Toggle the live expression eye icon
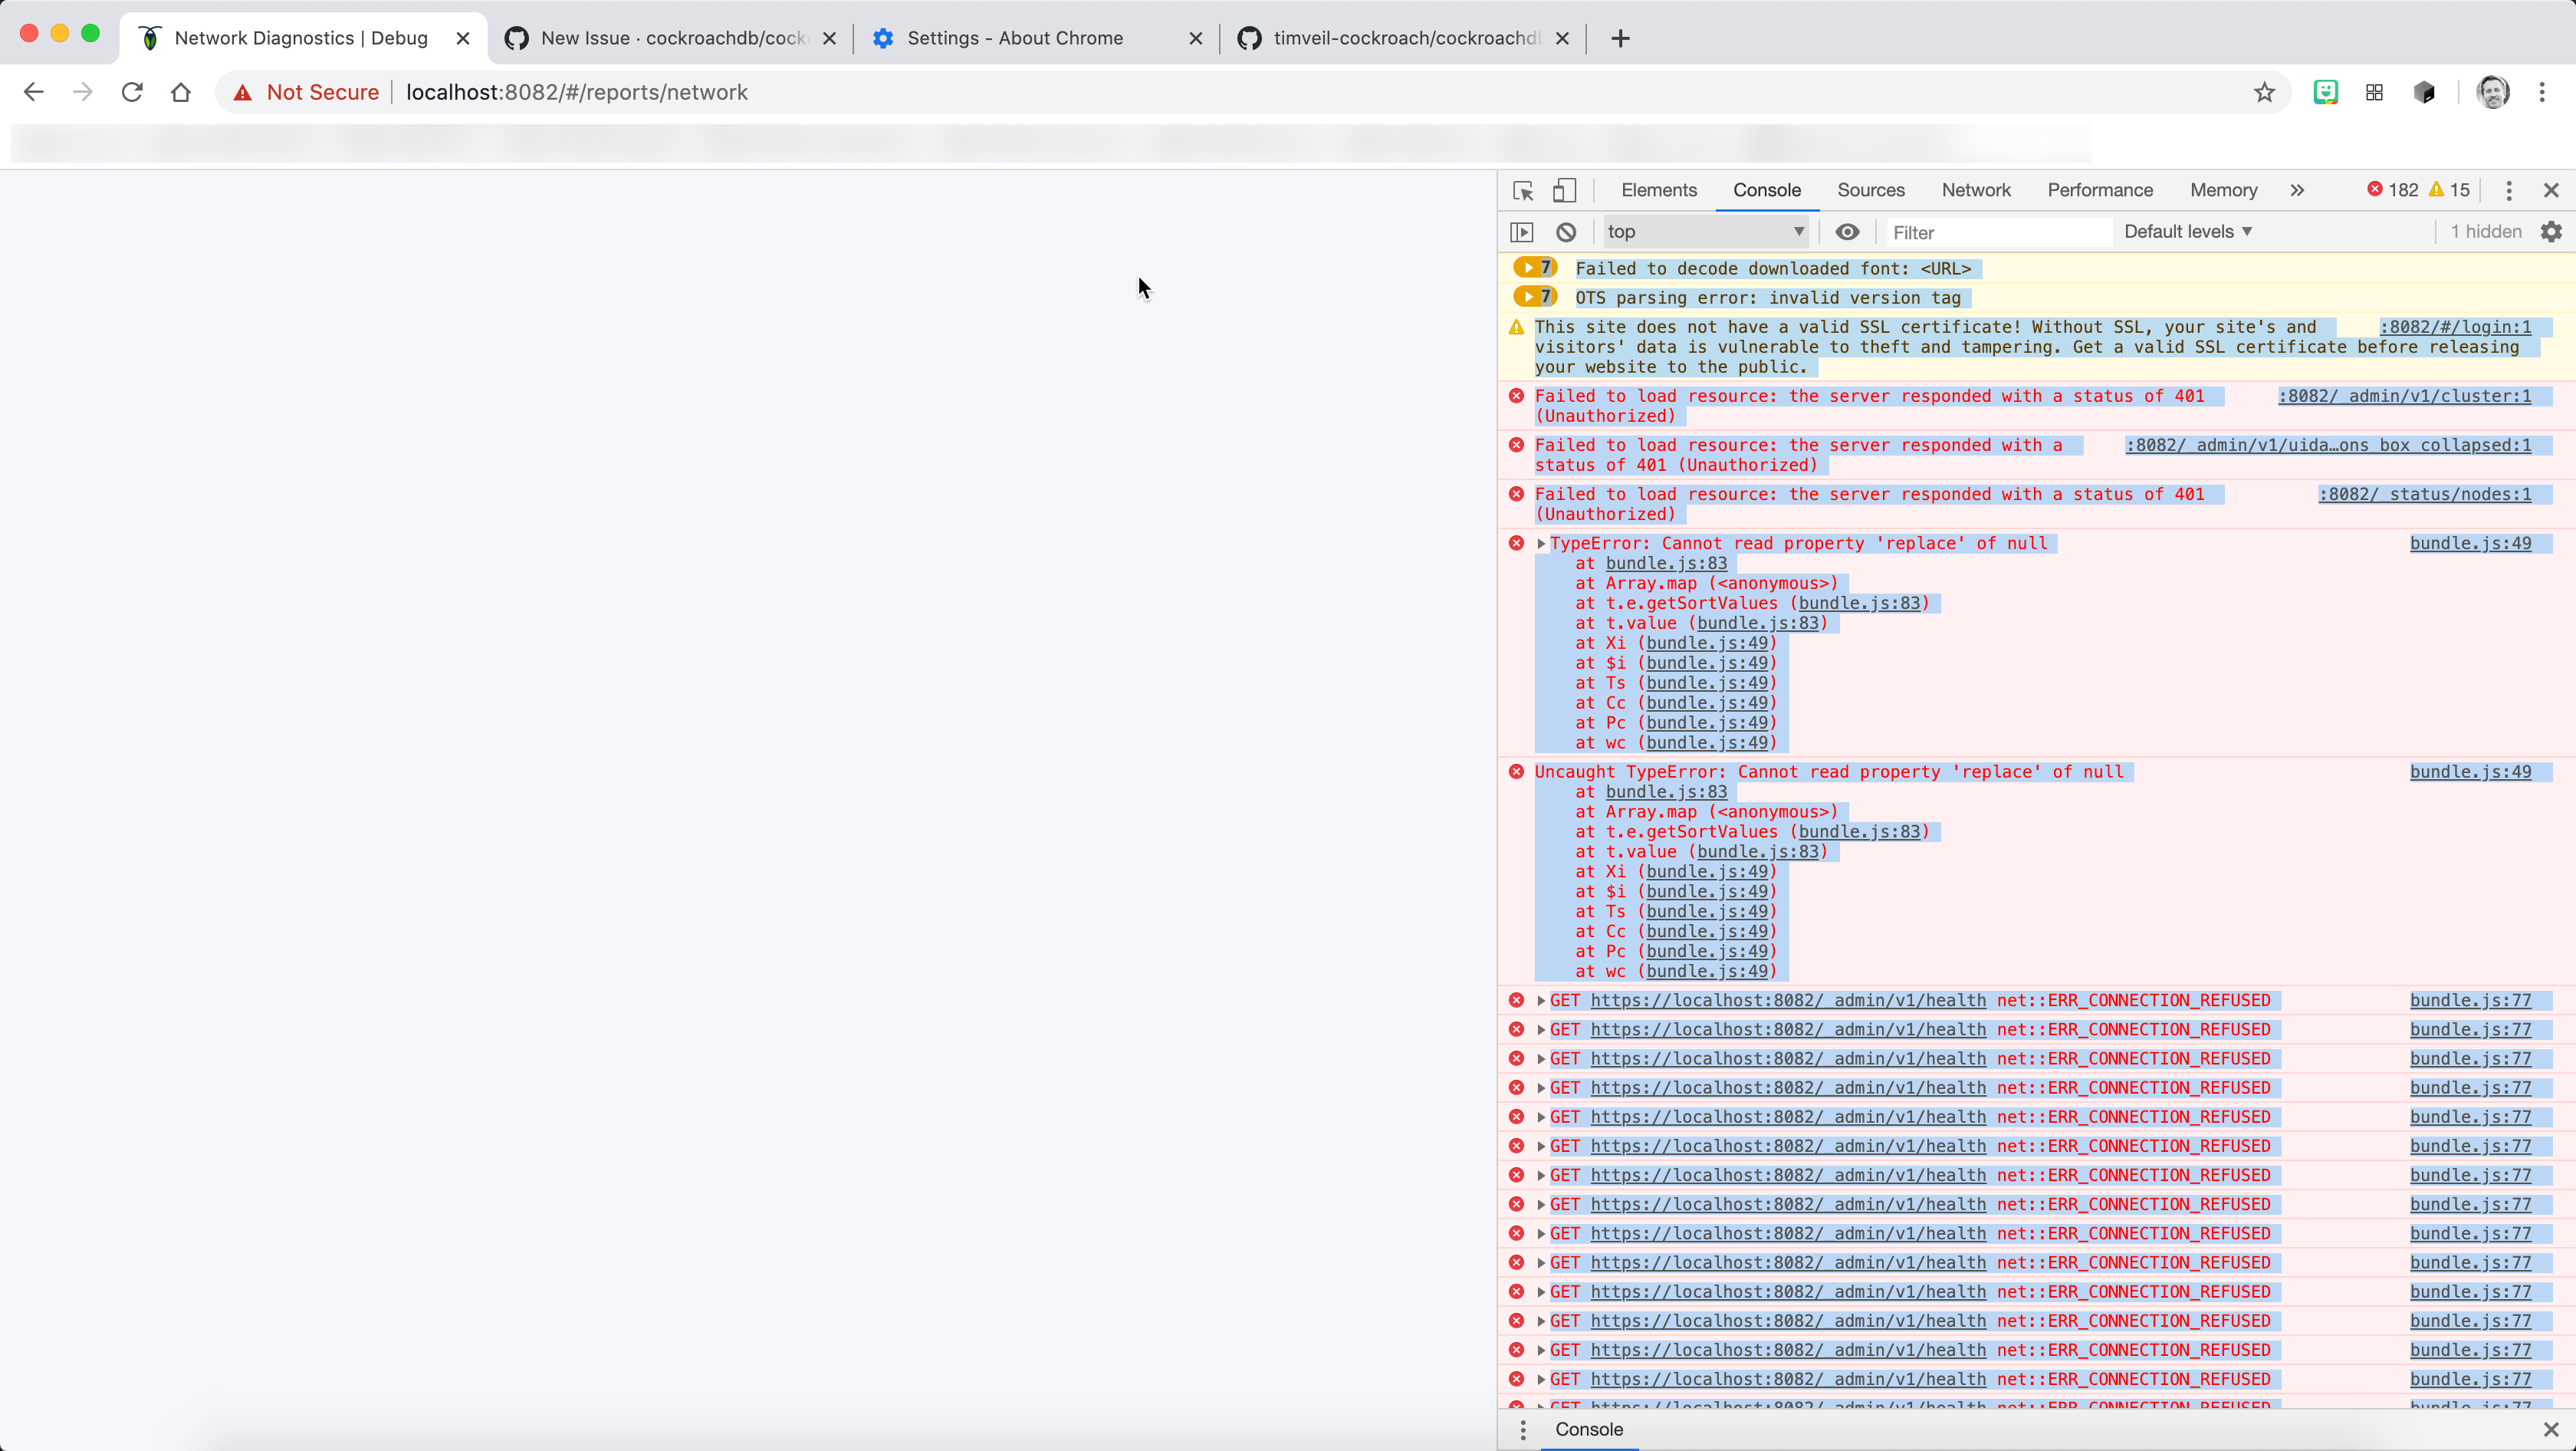2576x1451 pixels. (x=1847, y=232)
